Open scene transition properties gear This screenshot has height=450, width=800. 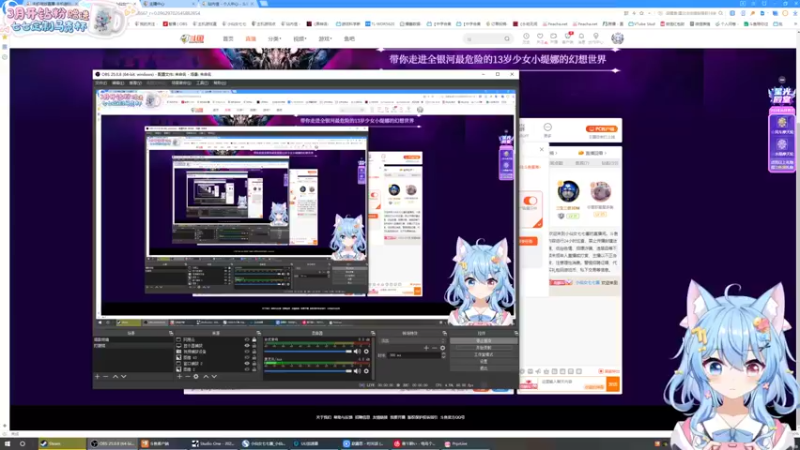point(442,348)
